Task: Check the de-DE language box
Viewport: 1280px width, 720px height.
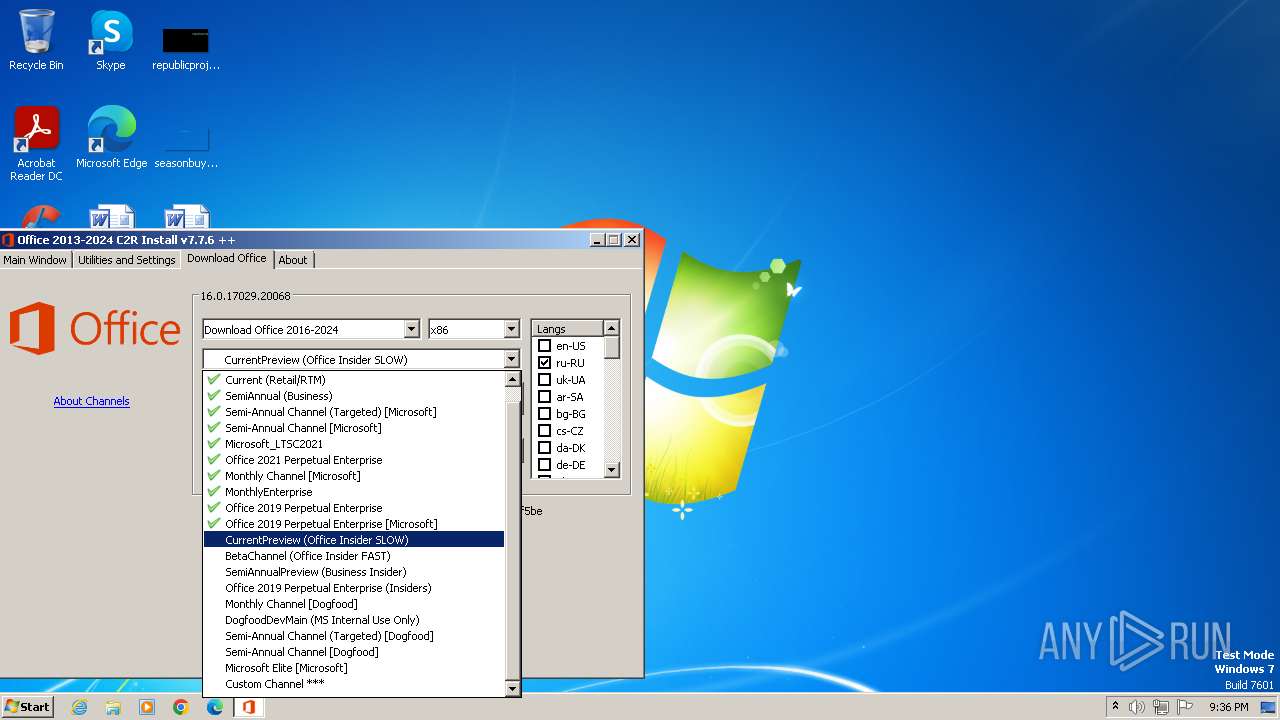Action: 545,465
